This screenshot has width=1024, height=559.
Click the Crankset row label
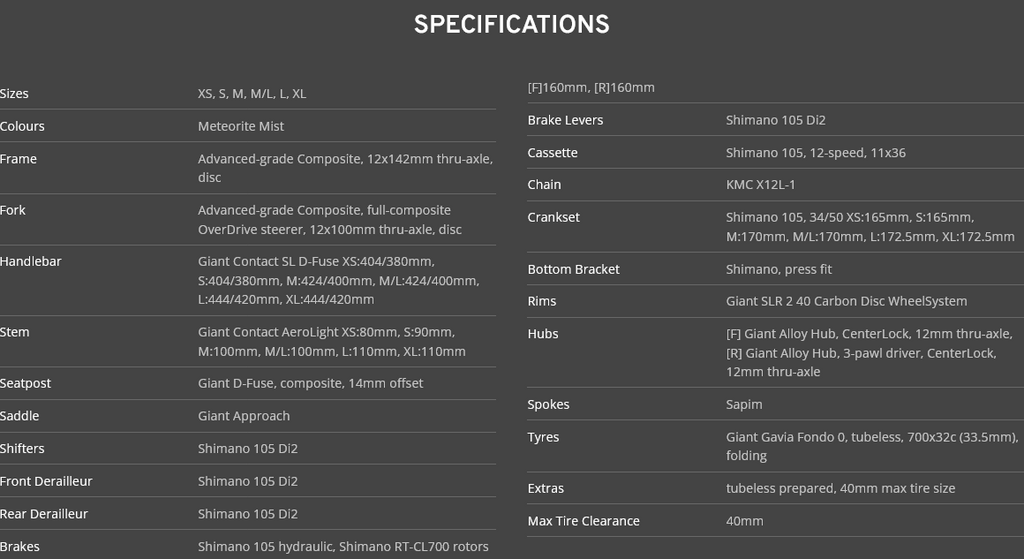coord(553,217)
